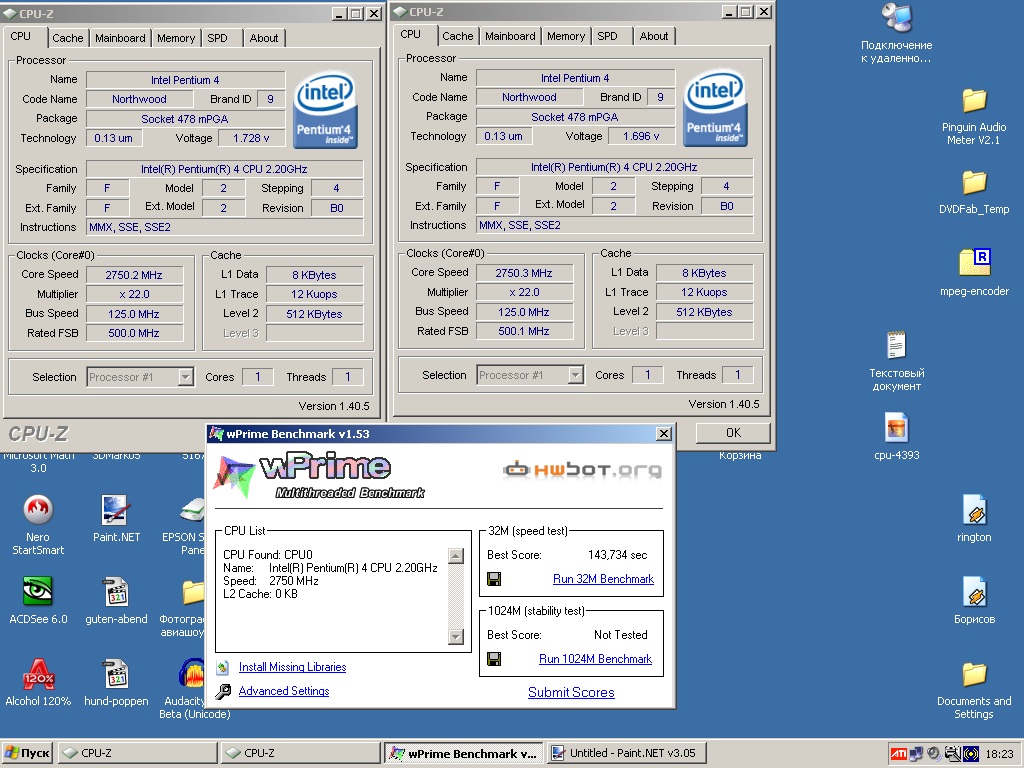Click Voltage 1.728 v value in left CPU-Z
The width and height of the screenshot is (1024, 768).
coord(251,138)
